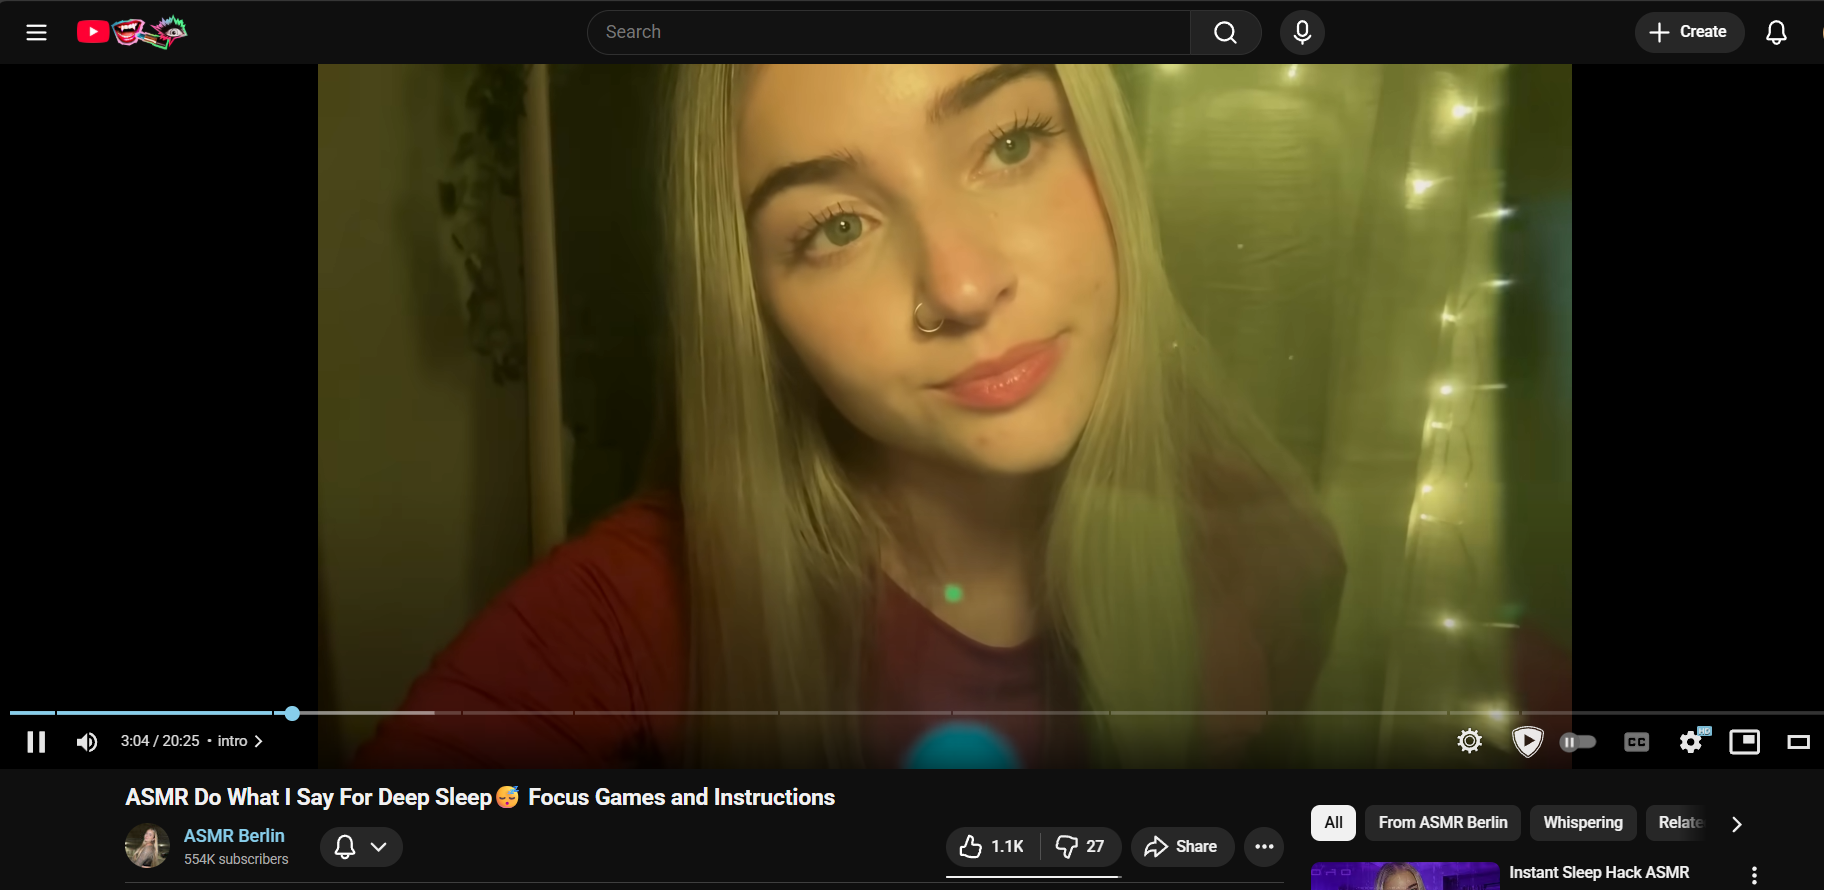
Task: Click the search magnifier button
Action: tap(1225, 32)
